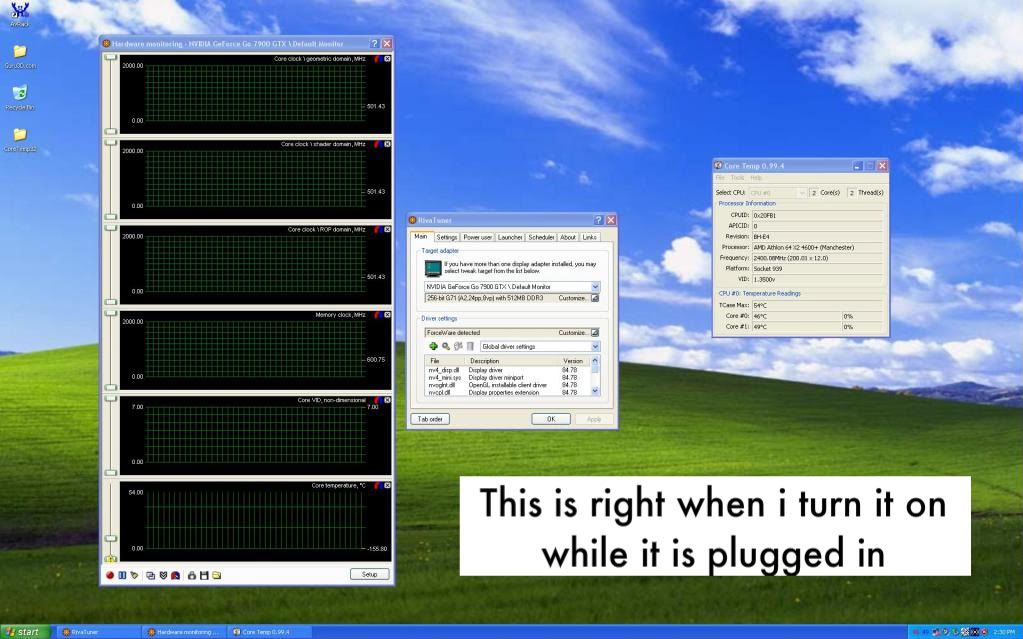Image resolution: width=1023 pixels, height=639 pixels.
Task: Click the red record icon in Hardware monitoring toolbar
Action: (x=110, y=575)
